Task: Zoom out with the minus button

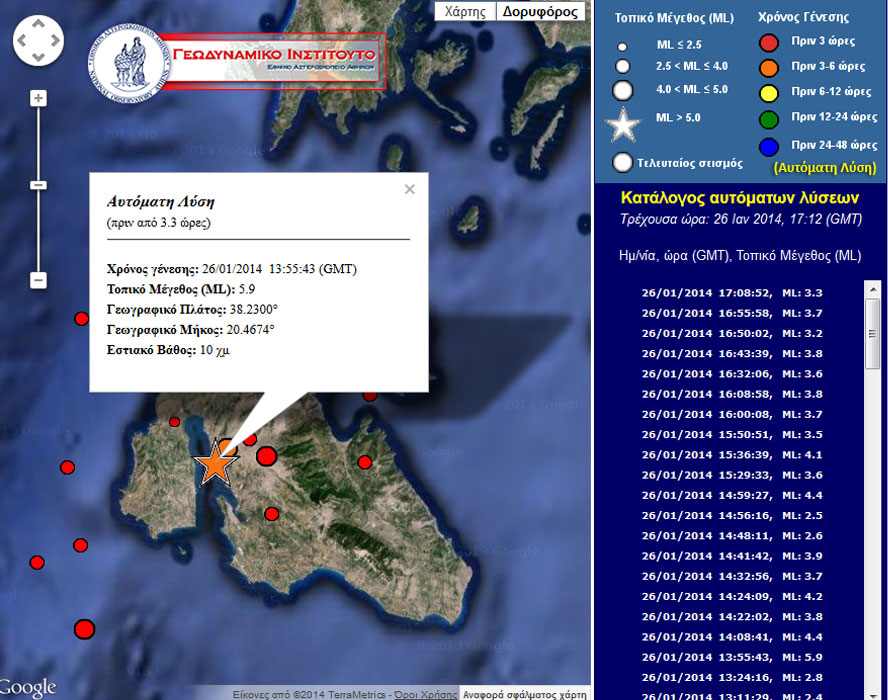Action: click(x=38, y=280)
